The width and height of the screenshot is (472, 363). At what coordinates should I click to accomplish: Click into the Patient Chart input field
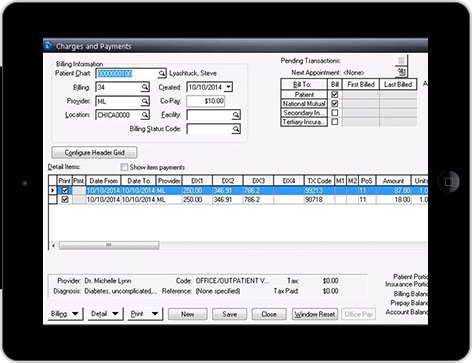pyautogui.click(x=127, y=73)
